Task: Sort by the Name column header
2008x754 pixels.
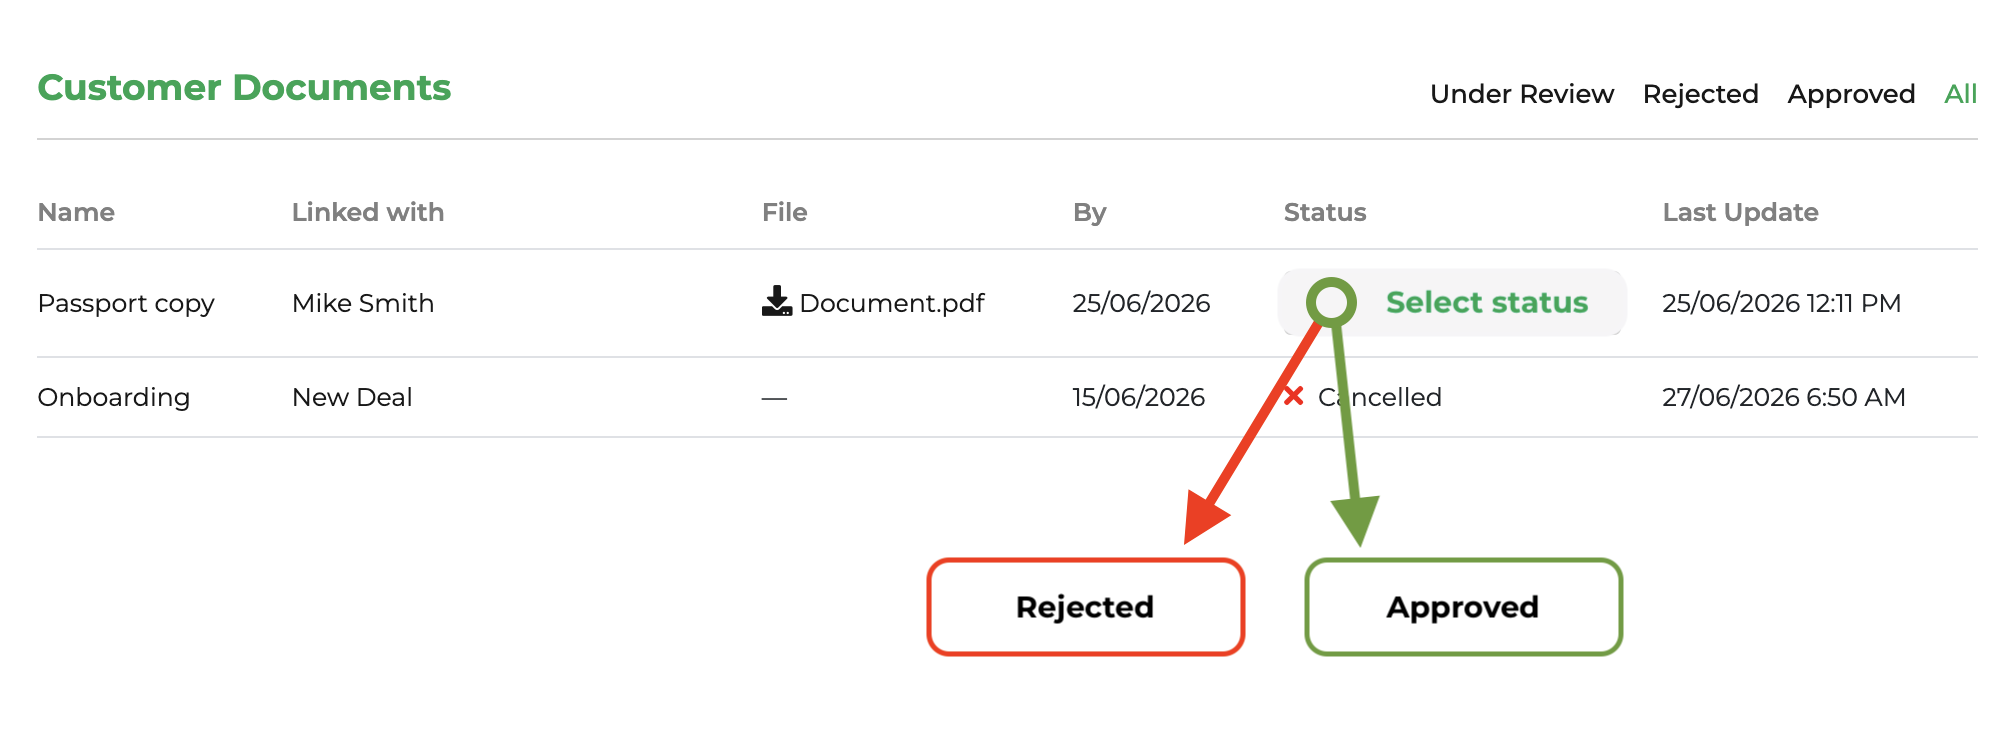Action: 76,212
